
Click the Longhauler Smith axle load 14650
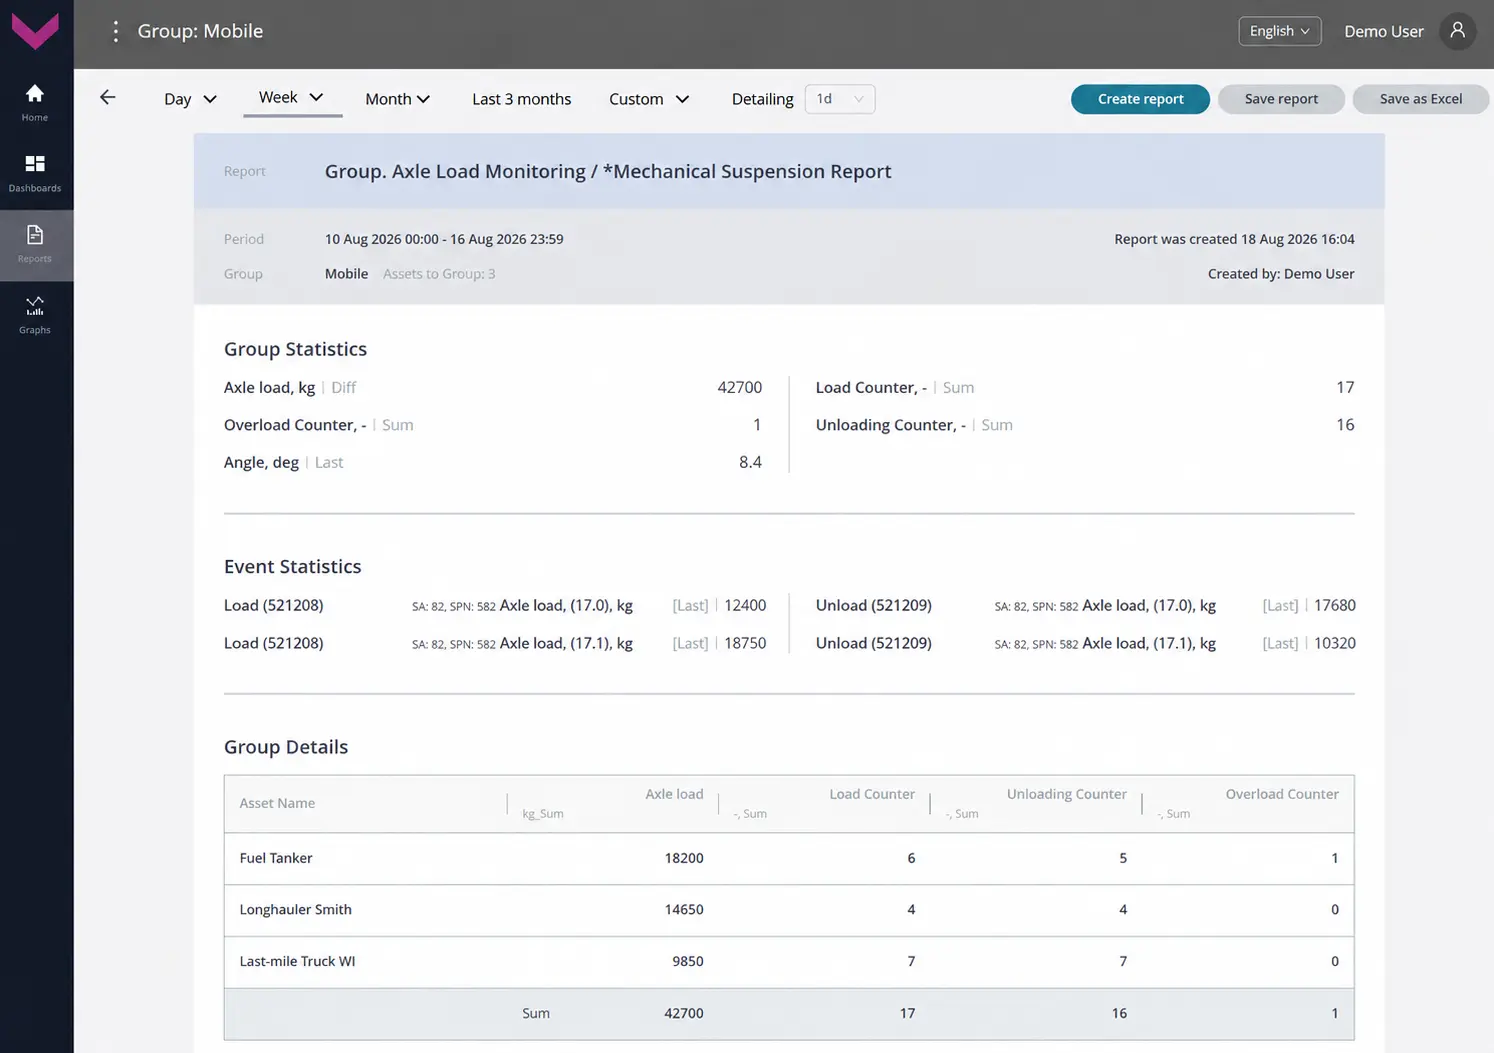click(684, 910)
